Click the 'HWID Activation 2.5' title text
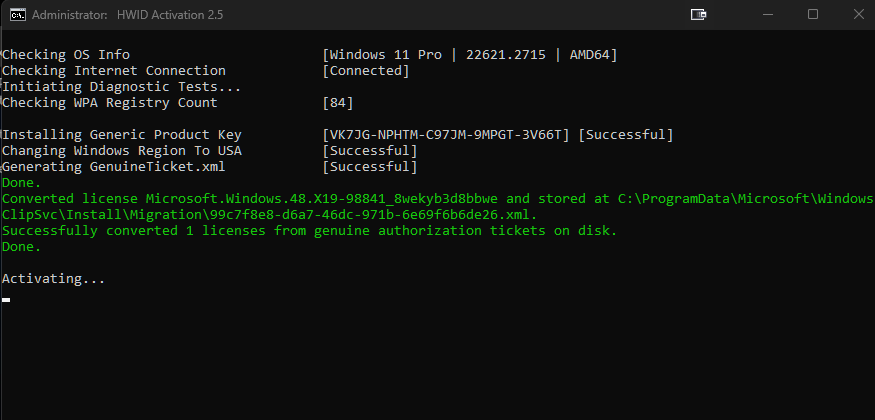Screen dimensions: 875x420 tap(170, 15)
